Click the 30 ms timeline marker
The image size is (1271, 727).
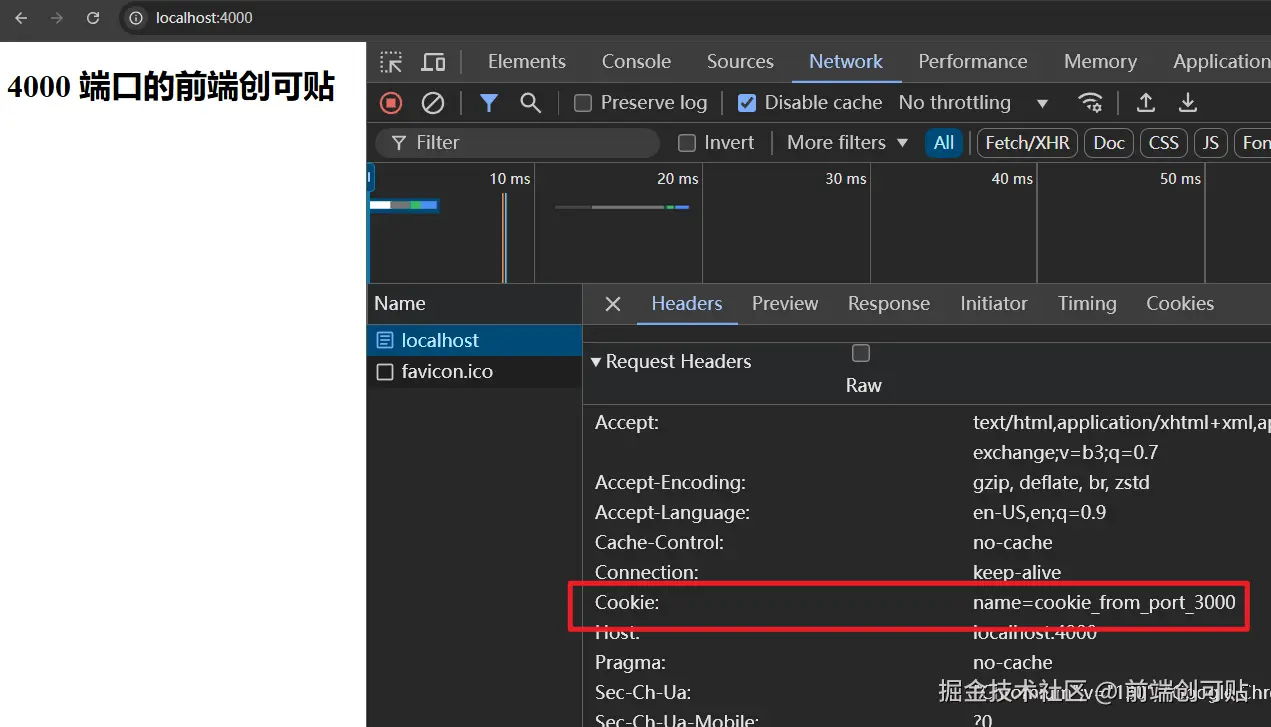coord(846,179)
